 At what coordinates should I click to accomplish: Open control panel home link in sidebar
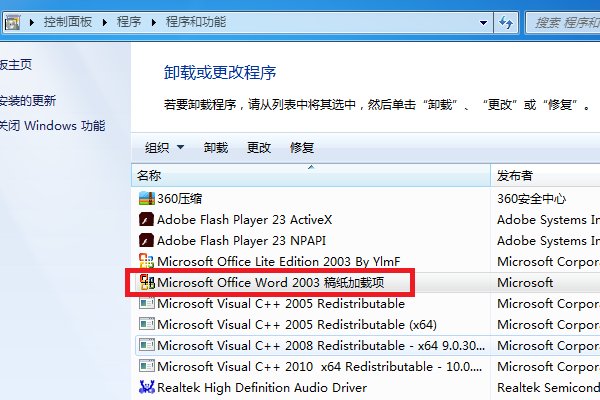click(x=16, y=64)
